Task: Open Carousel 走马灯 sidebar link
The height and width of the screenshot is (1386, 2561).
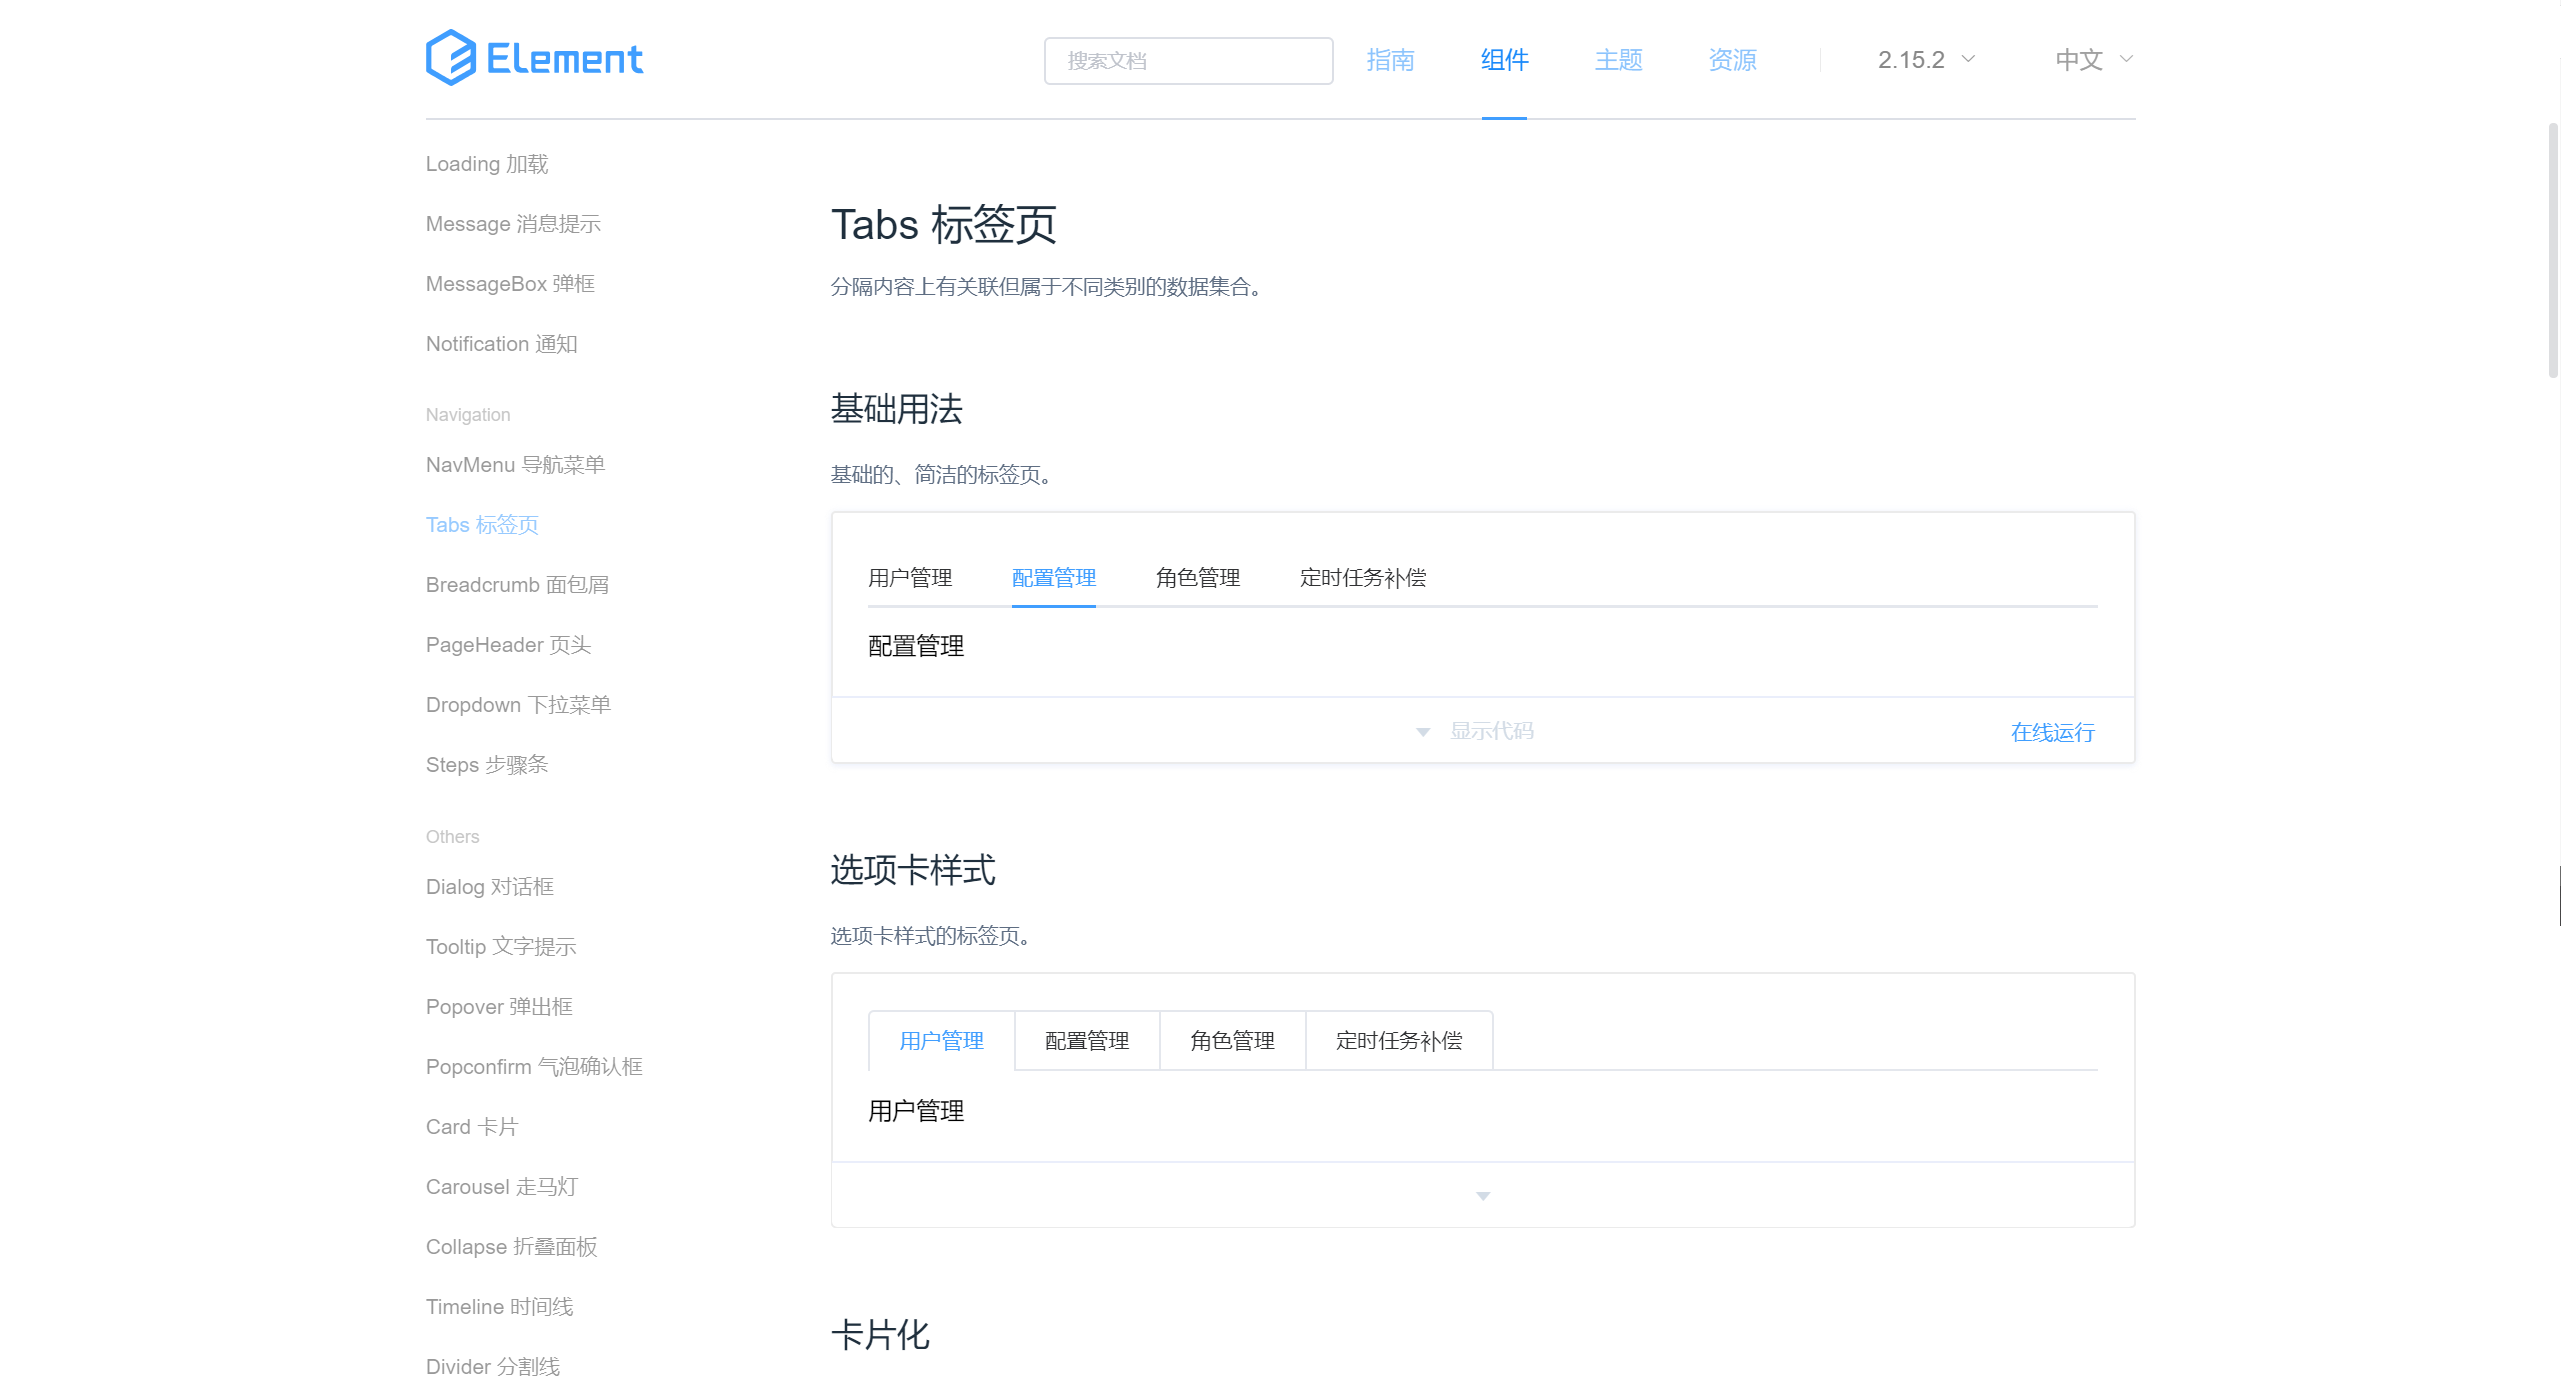Action: (x=501, y=1187)
